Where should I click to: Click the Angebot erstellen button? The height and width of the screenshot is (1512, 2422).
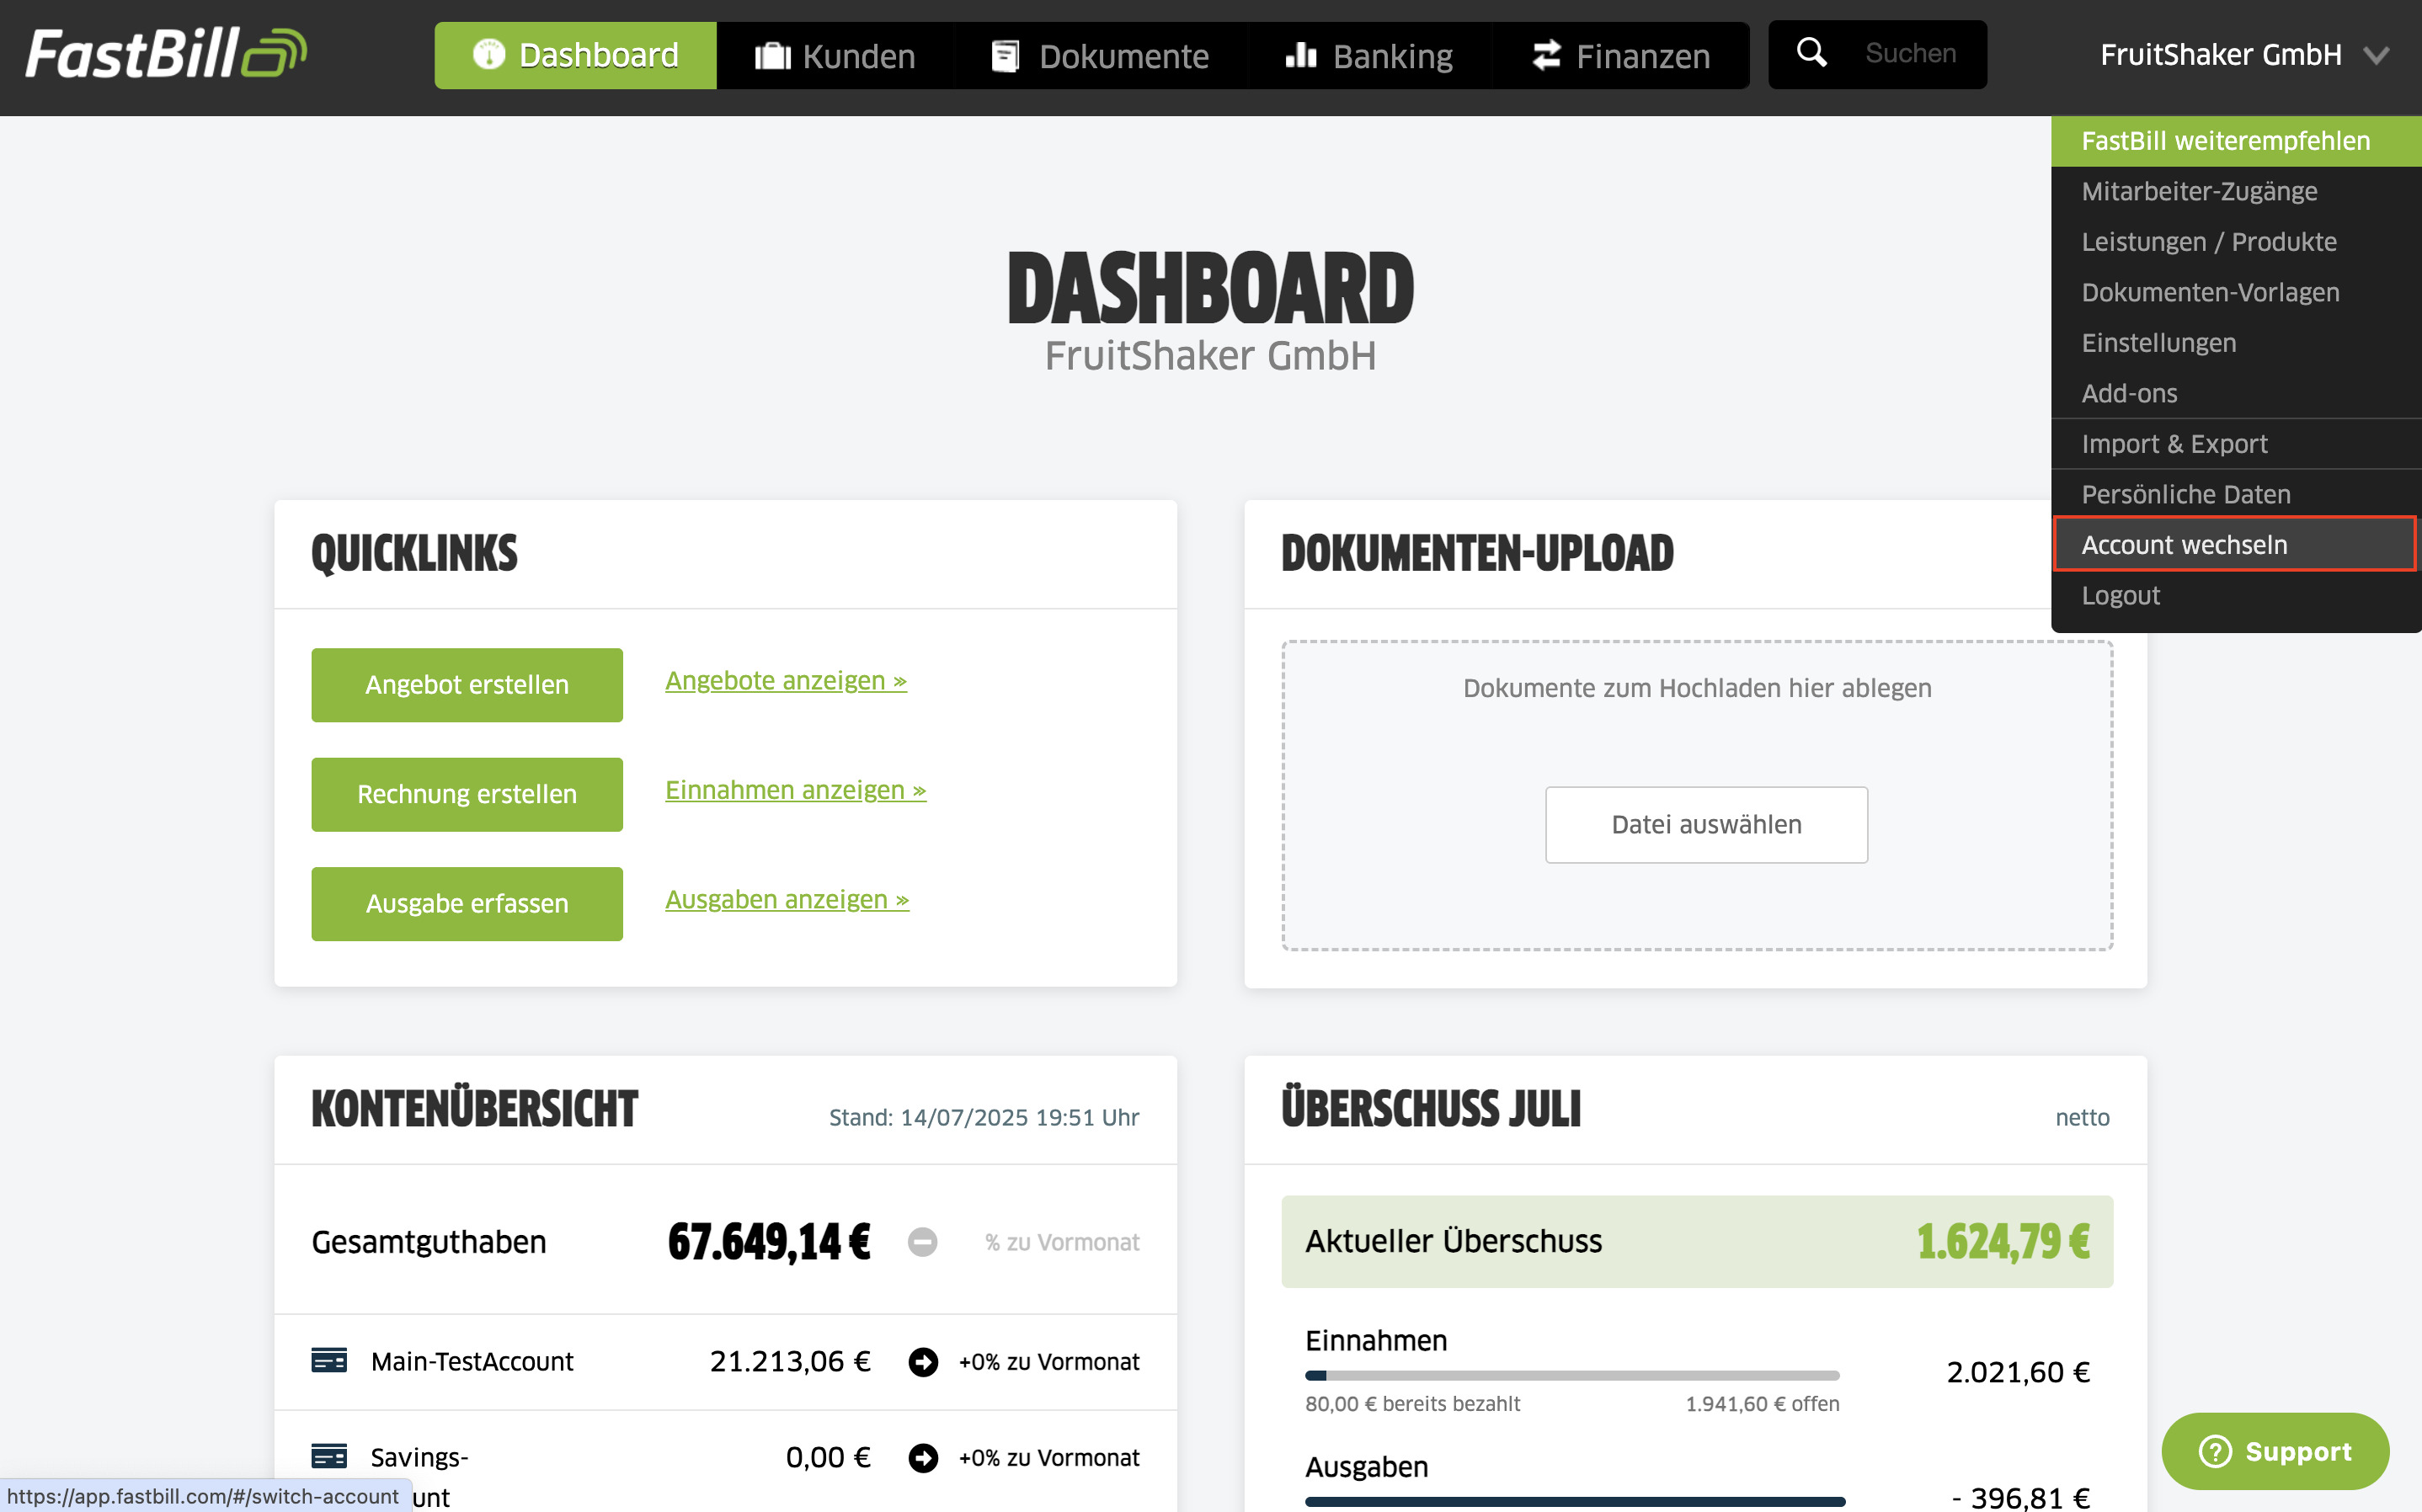(x=467, y=685)
